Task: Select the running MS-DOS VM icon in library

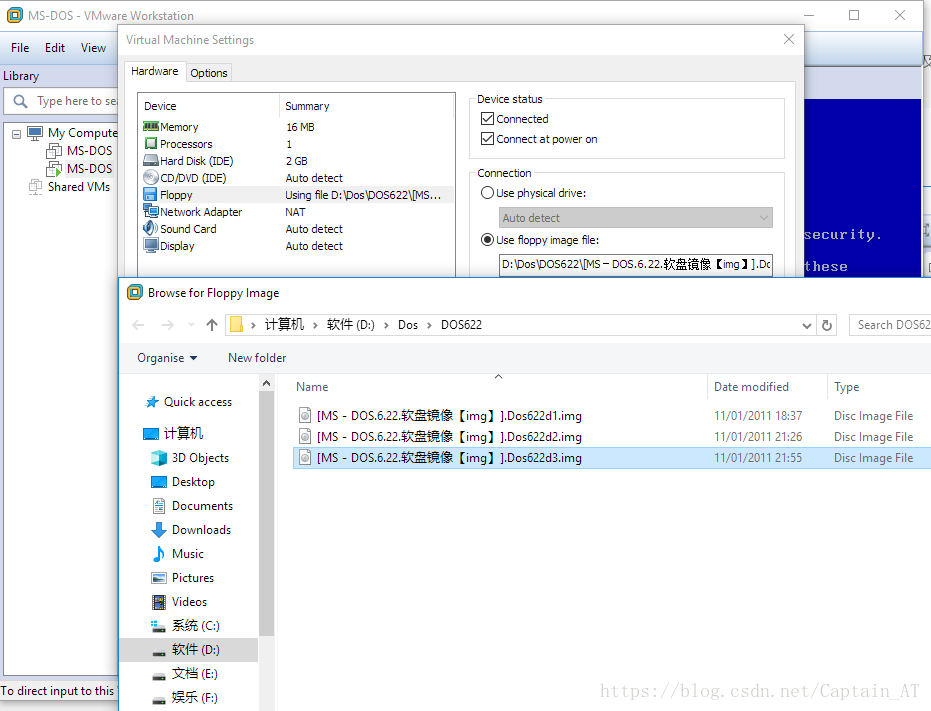Action: coord(54,169)
